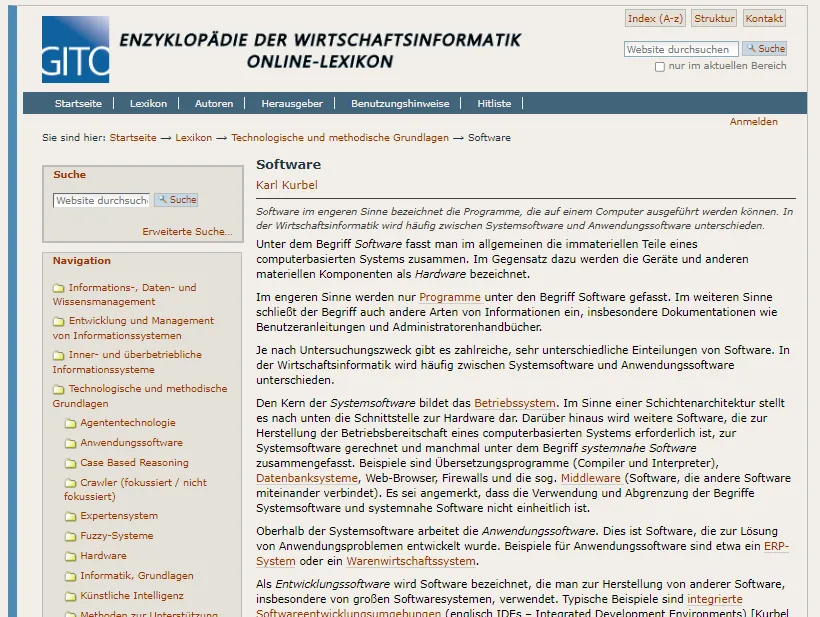Open the Startseite menu item

78,104
